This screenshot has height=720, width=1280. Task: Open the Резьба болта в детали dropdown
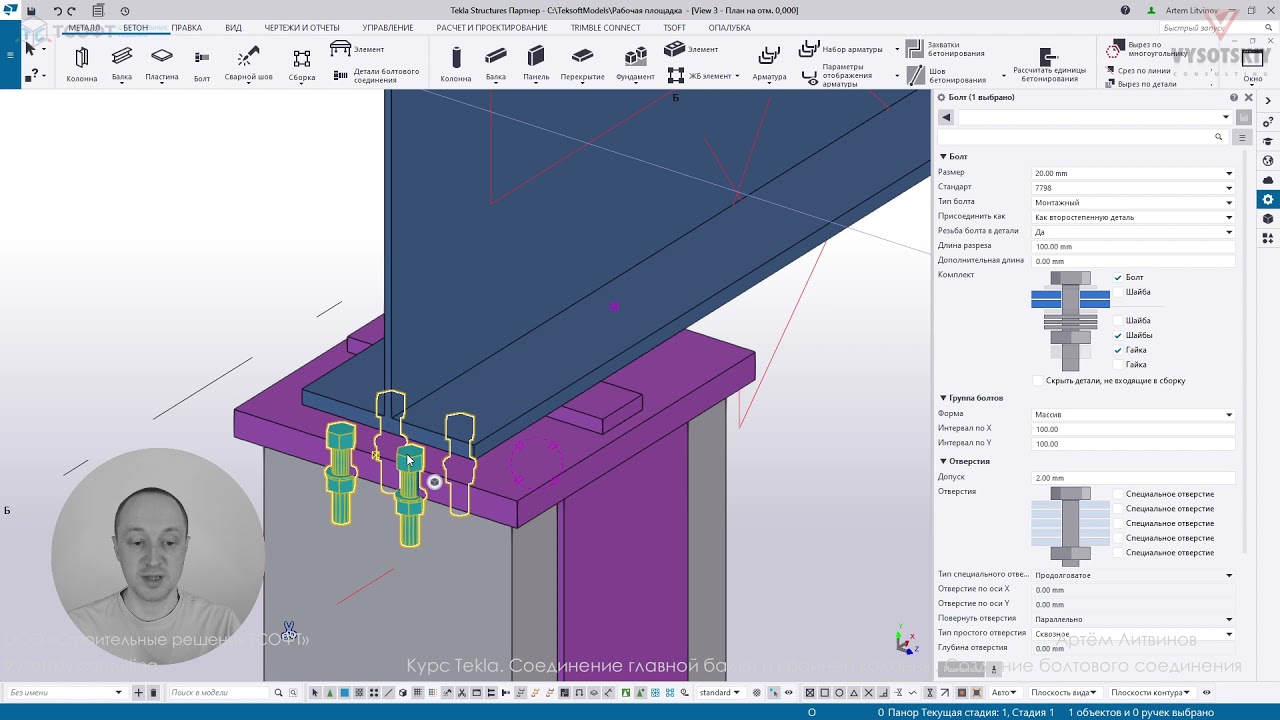(x=1133, y=232)
